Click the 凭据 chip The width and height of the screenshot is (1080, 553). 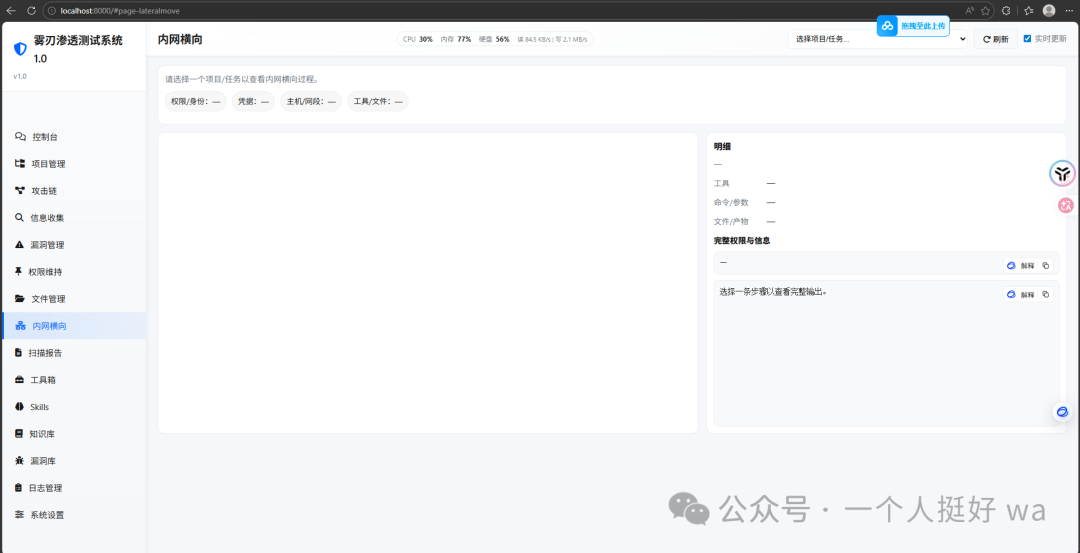tap(253, 101)
